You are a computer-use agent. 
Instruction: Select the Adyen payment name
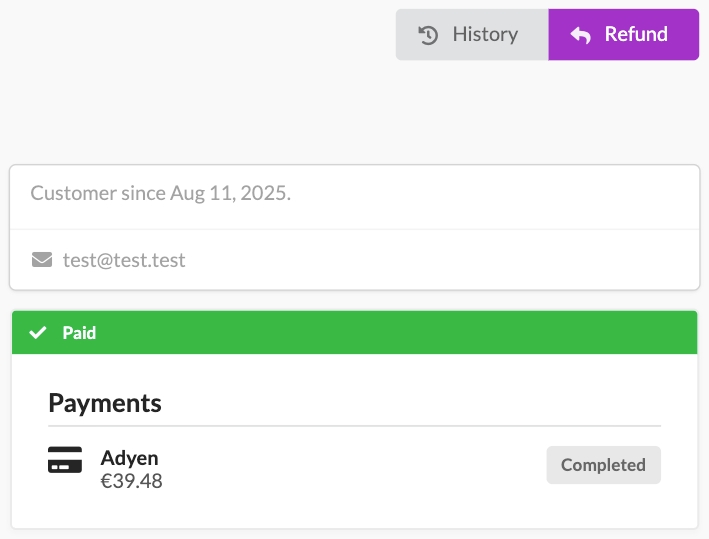130,458
